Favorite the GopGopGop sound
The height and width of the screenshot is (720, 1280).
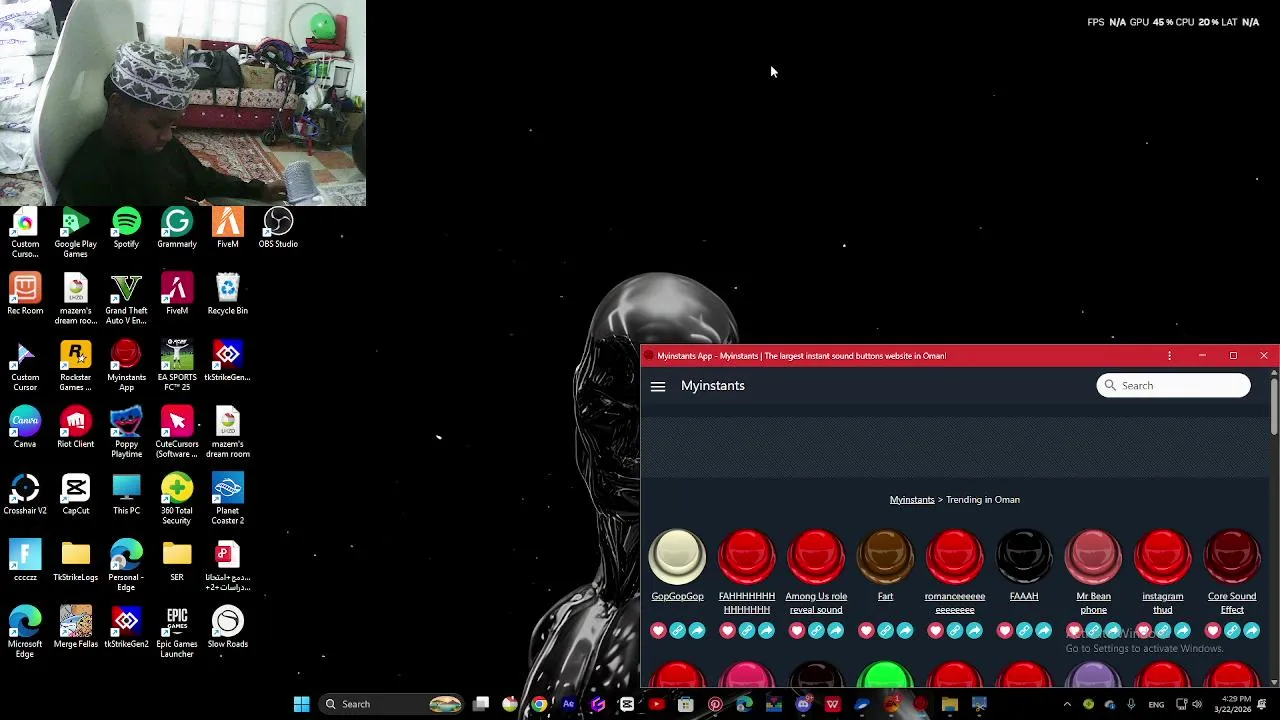658,630
